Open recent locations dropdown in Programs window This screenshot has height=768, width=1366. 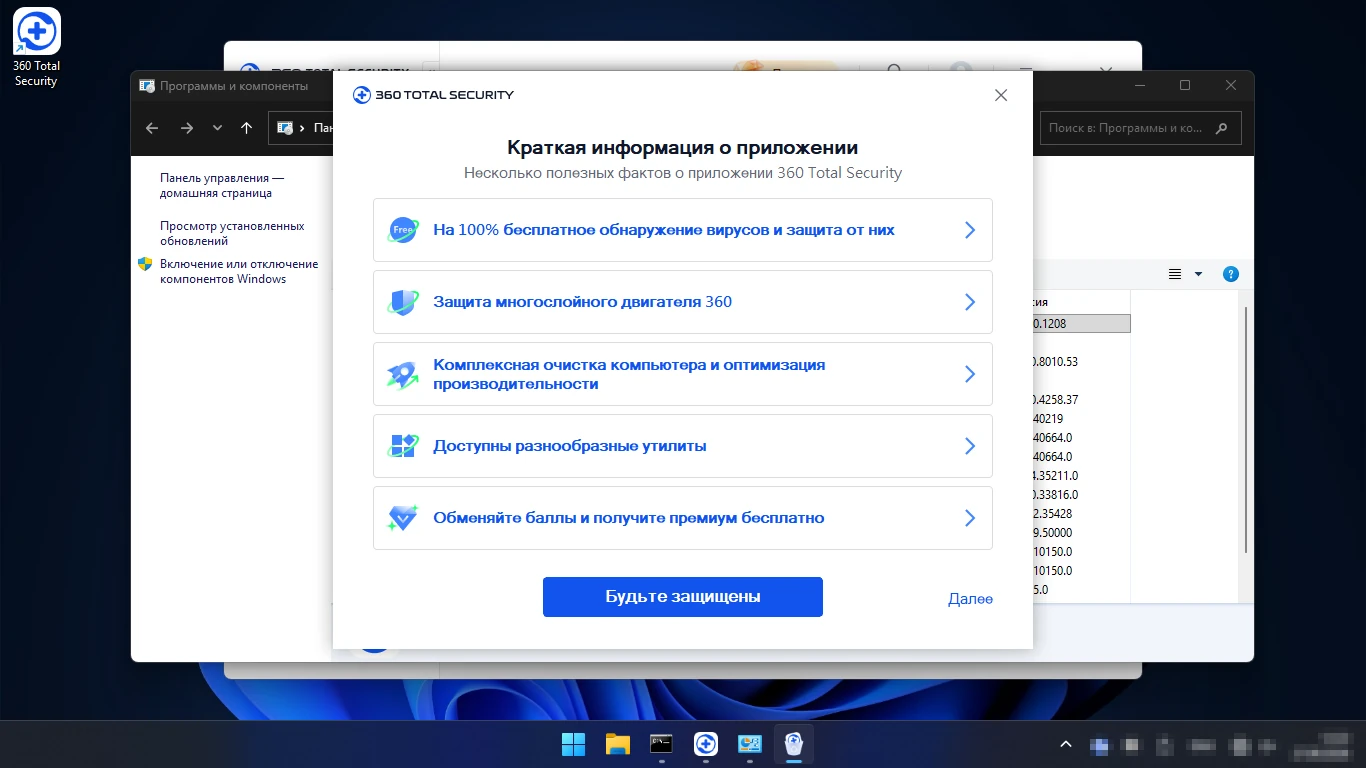point(217,128)
